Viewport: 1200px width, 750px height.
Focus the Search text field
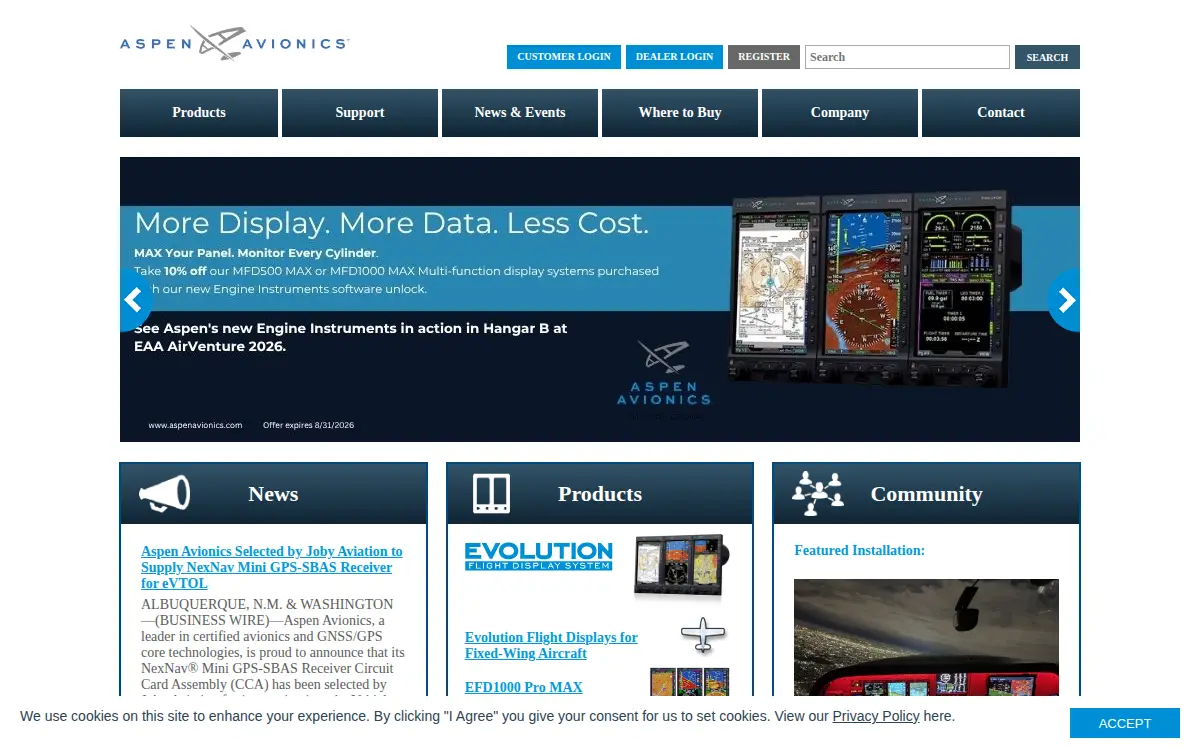907,57
